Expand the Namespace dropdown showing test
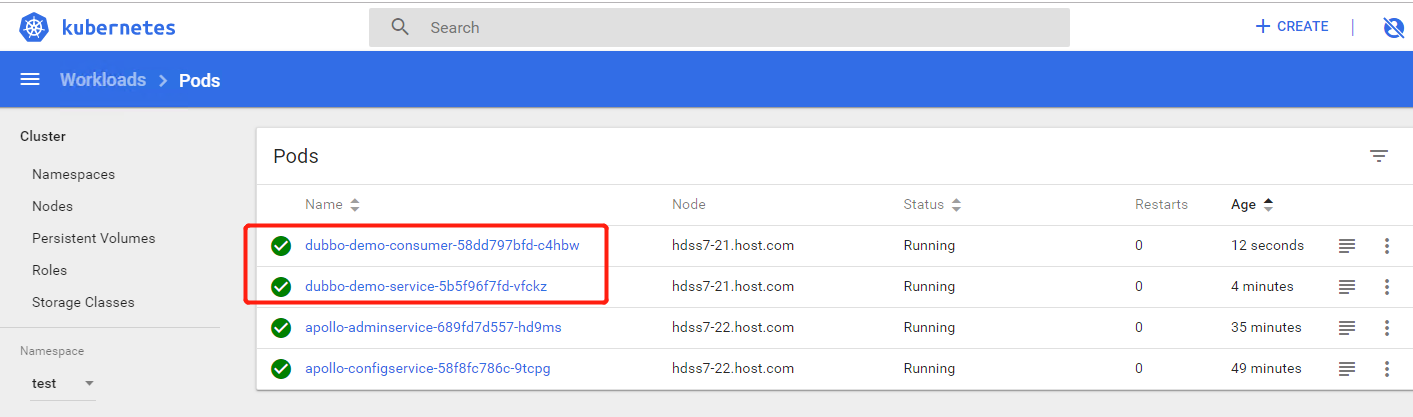Viewport: 1413px width, 417px height. (62, 384)
